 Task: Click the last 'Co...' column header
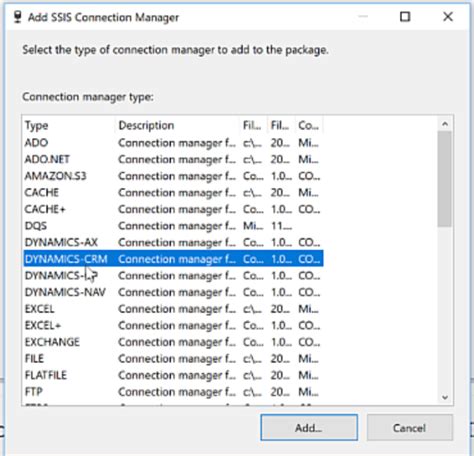tap(309, 125)
